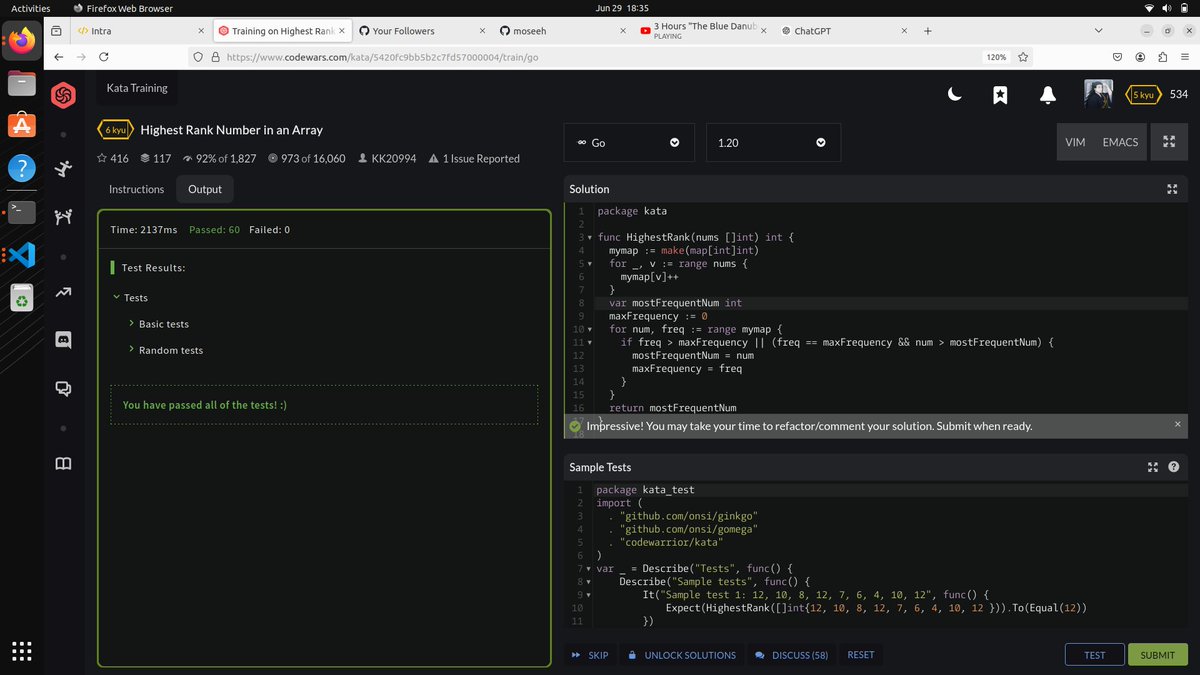Open the Discord chat icon in sidebar
The width and height of the screenshot is (1200, 675).
tap(63, 339)
